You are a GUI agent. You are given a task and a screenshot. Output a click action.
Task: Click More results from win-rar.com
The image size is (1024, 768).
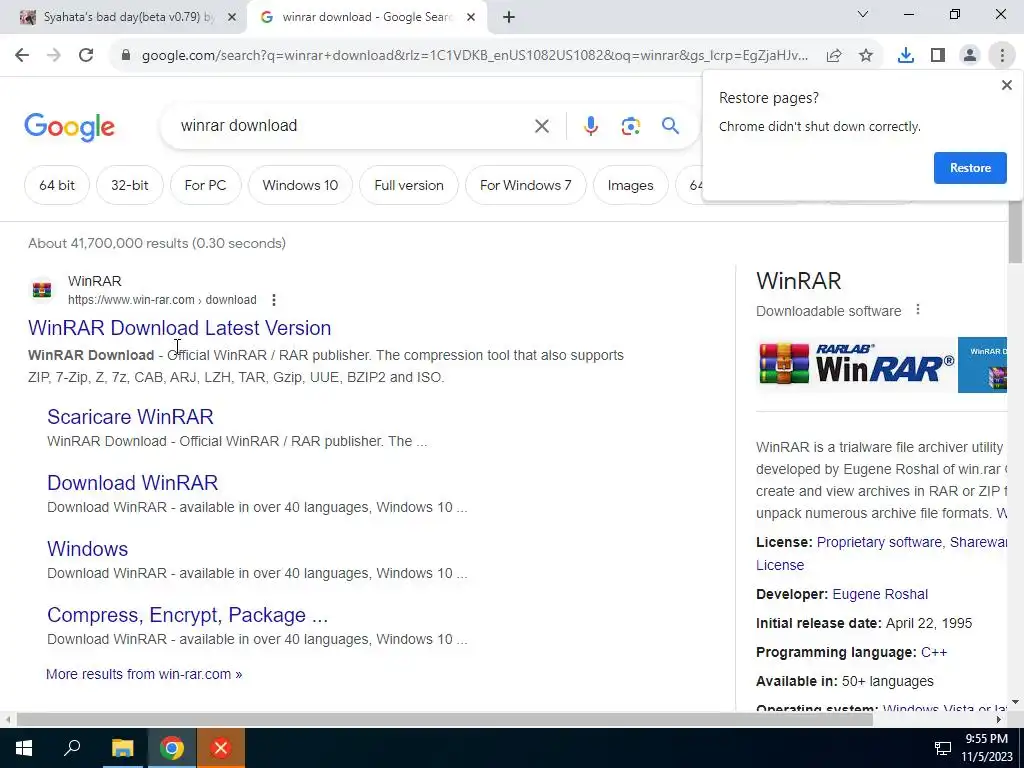(144, 674)
